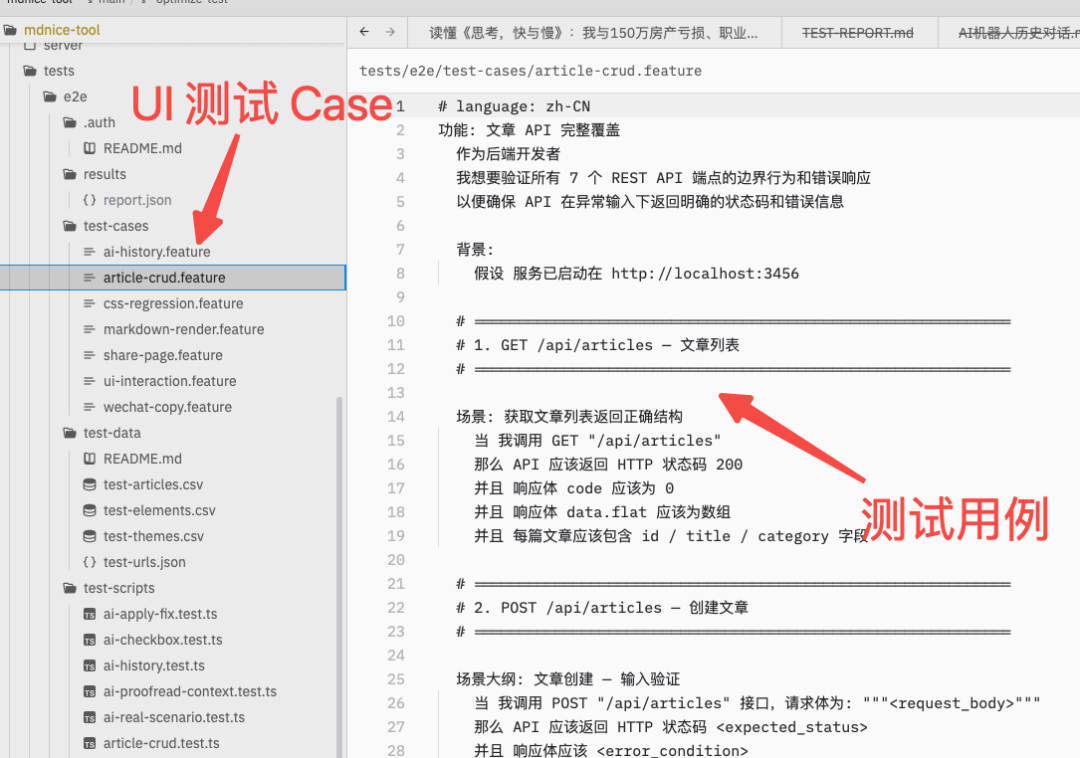
Task: Open markdown-render.feature
Action: tap(183, 329)
